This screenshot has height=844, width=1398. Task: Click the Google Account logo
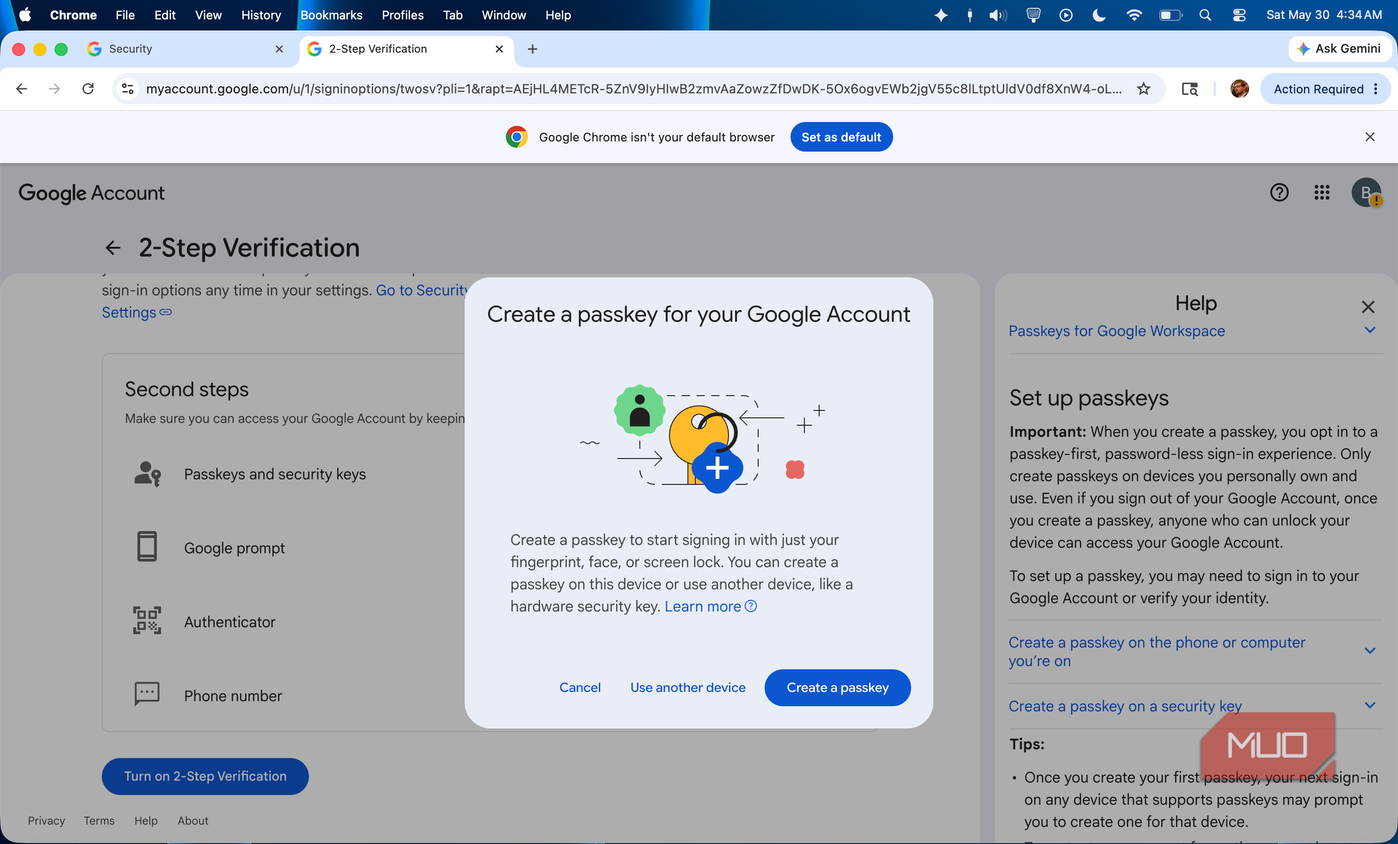coord(91,193)
